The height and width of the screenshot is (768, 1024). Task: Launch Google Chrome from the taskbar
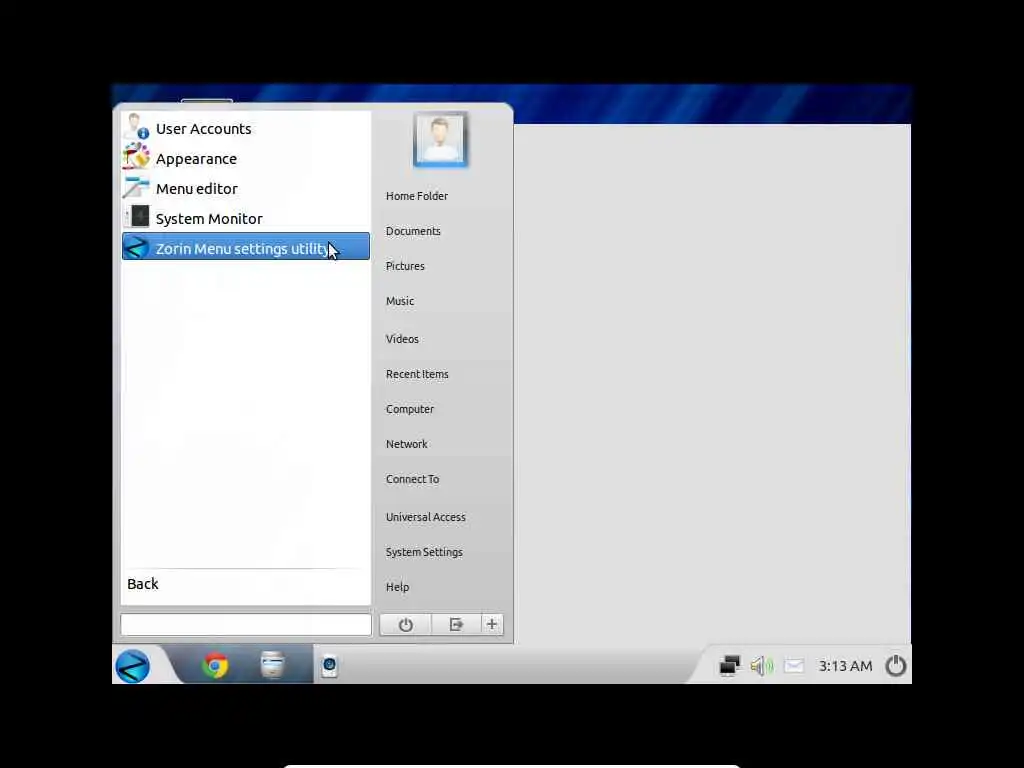215,666
